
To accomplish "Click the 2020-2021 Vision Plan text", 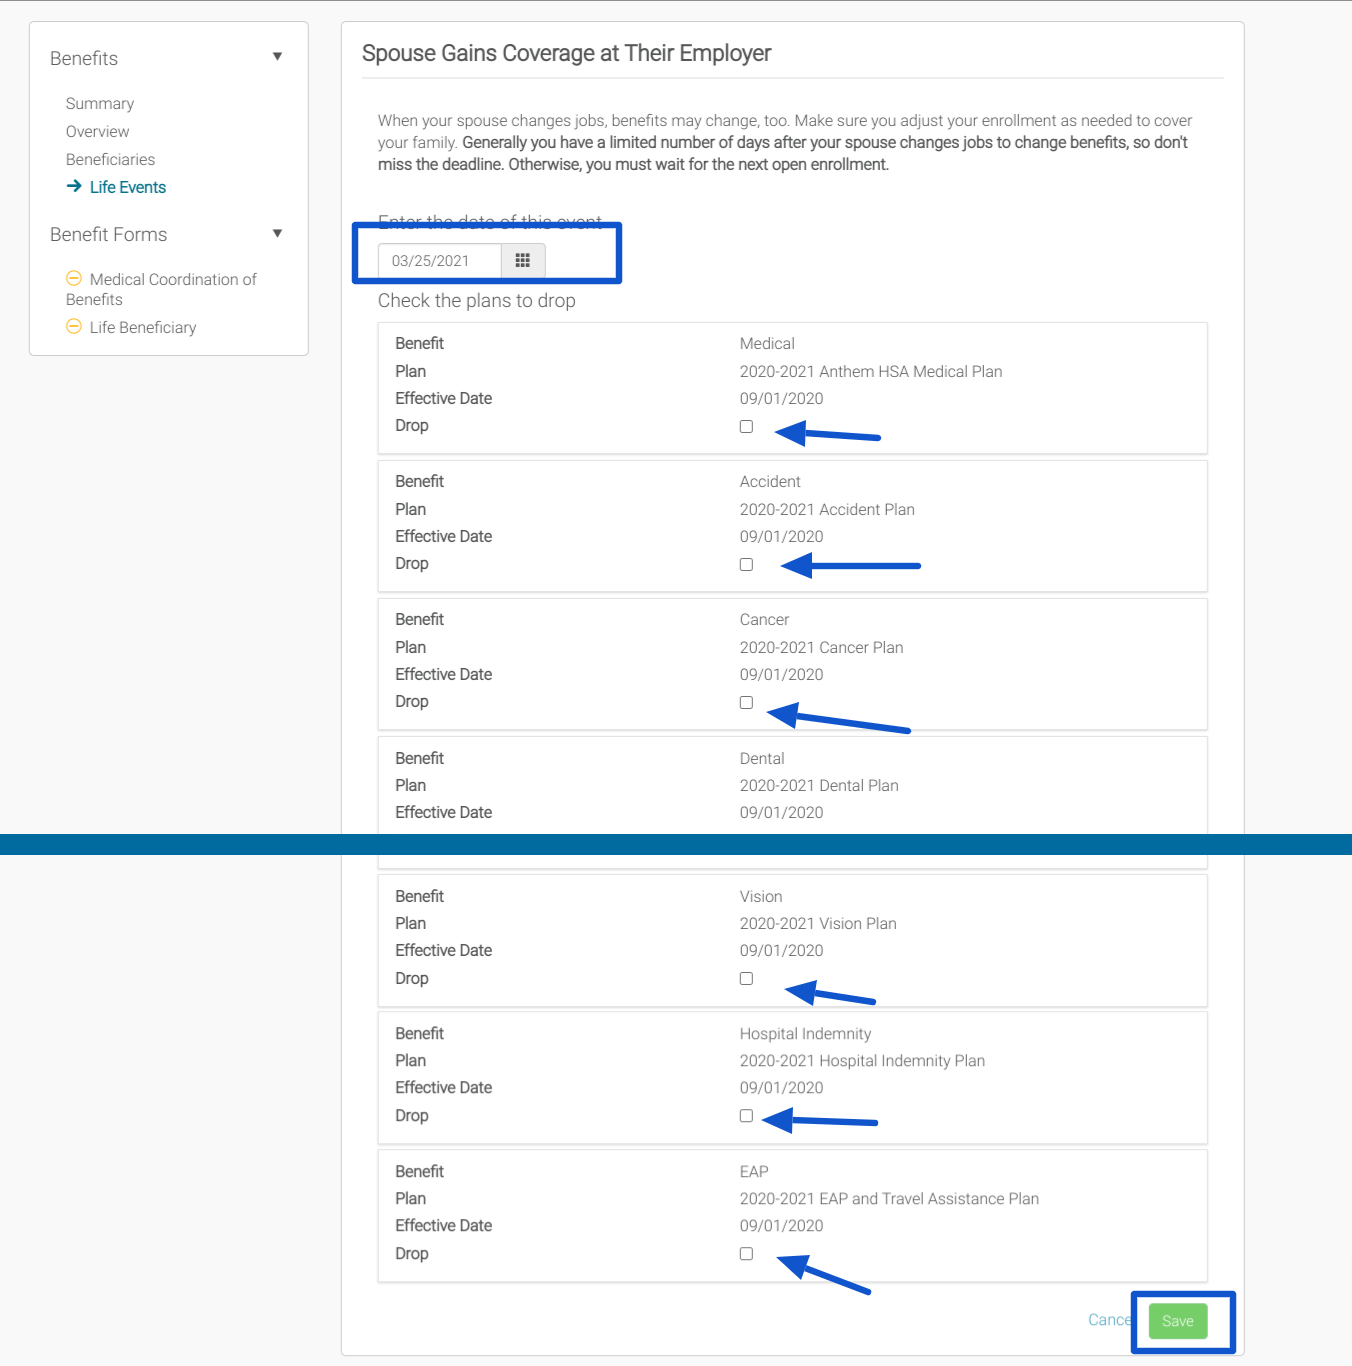I will click(818, 923).
